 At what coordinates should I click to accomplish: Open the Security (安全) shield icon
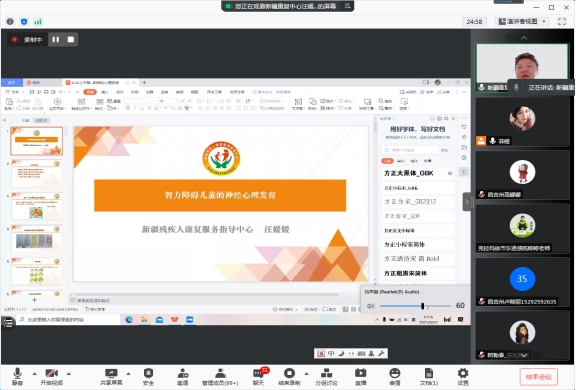pyautogui.click(x=148, y=376)
